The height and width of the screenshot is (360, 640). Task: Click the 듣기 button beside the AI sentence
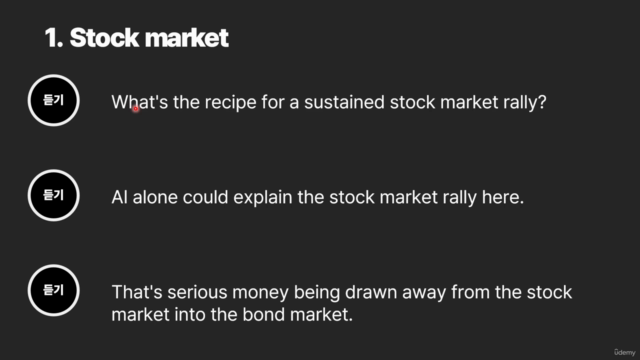[x=53, y=196]
